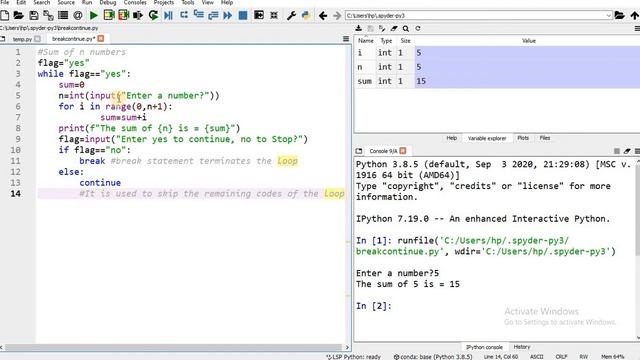Browse console tabs button left of Console 9/A
Image resolution: width=640 pixels, height=360 pixels.
[359, 151]
